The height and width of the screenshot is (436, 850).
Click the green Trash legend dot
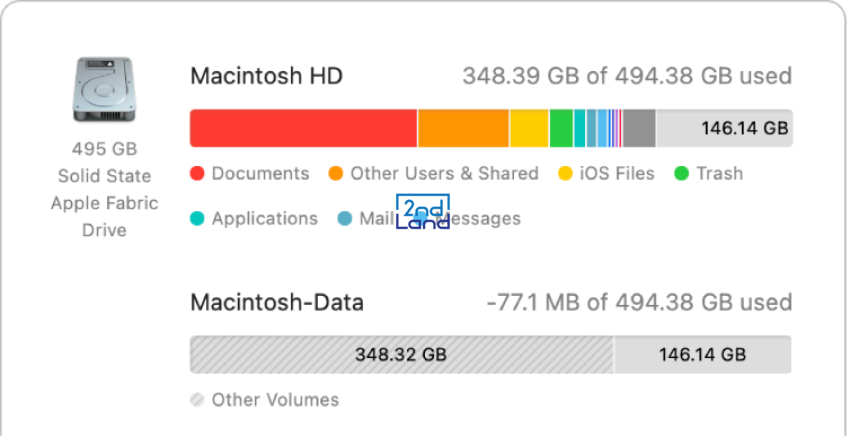[x=681, y=174]
